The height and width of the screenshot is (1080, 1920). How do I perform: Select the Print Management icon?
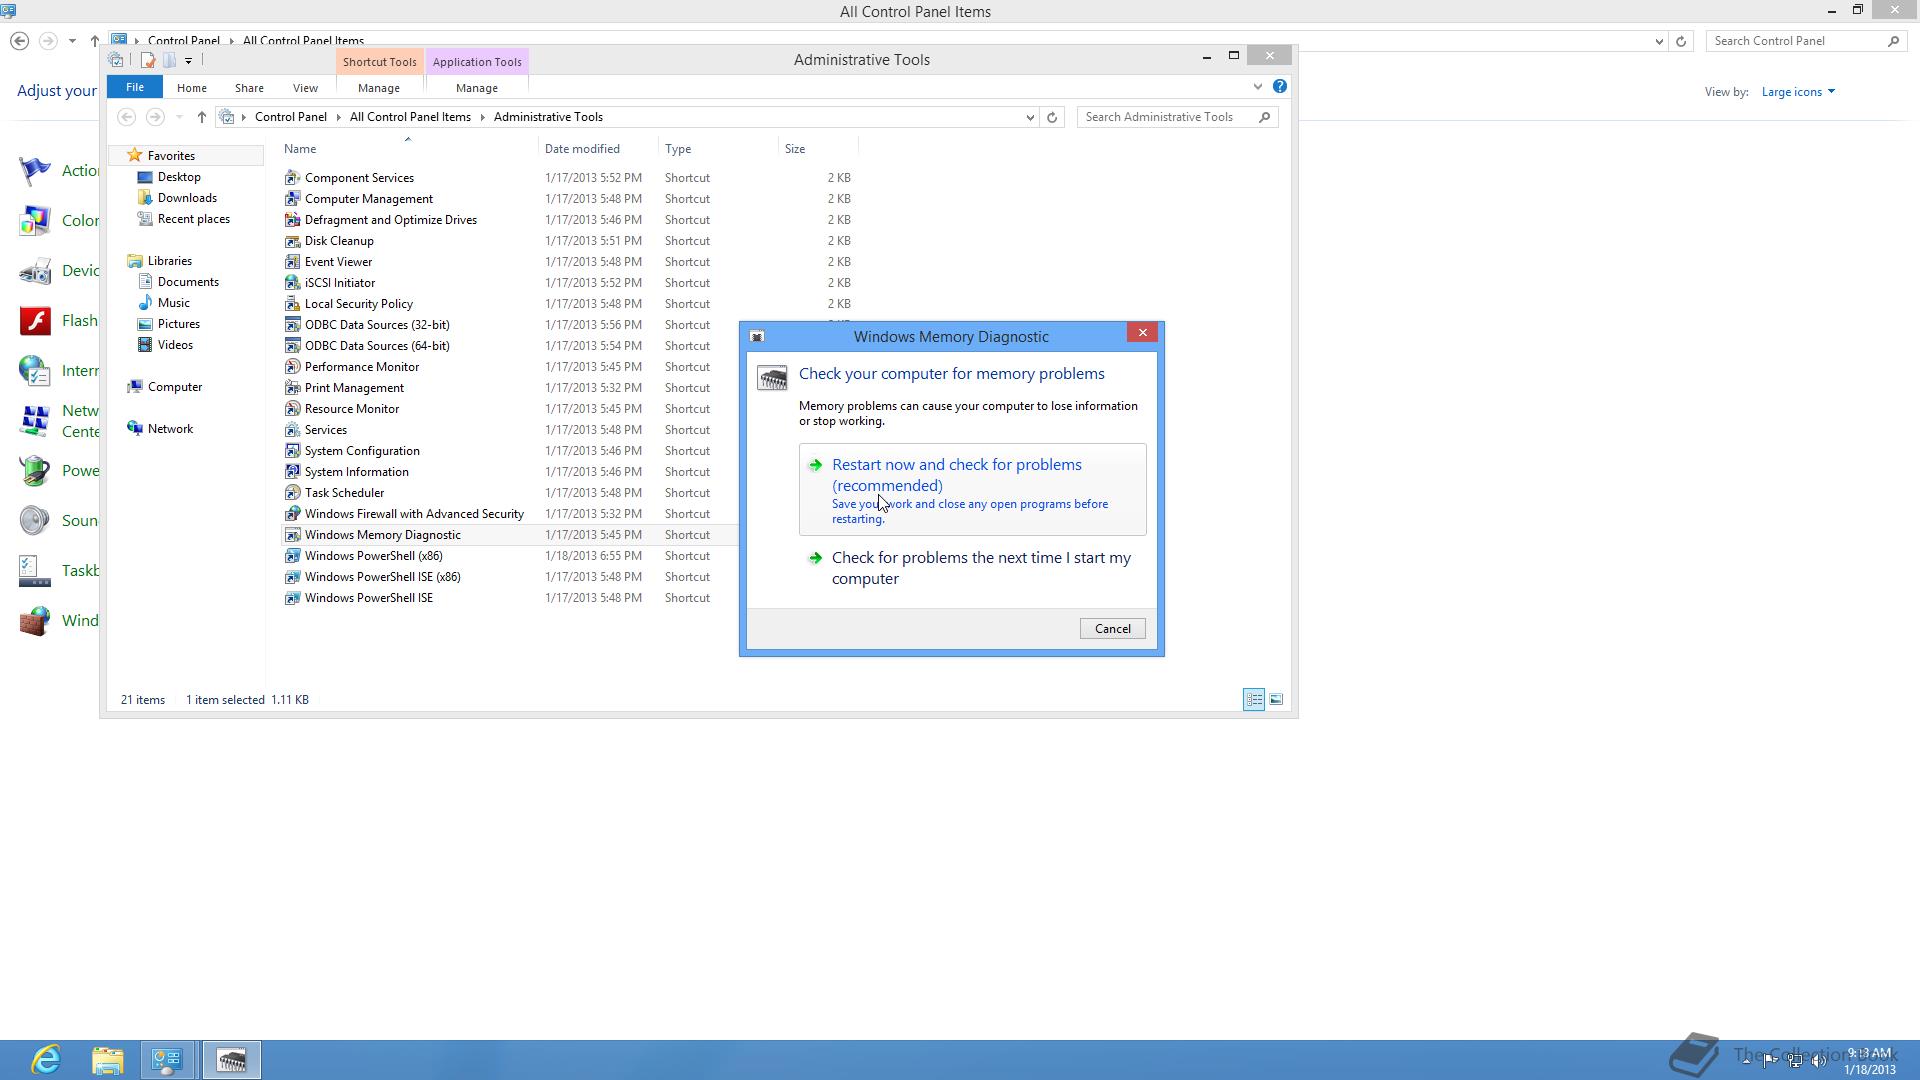292,388
